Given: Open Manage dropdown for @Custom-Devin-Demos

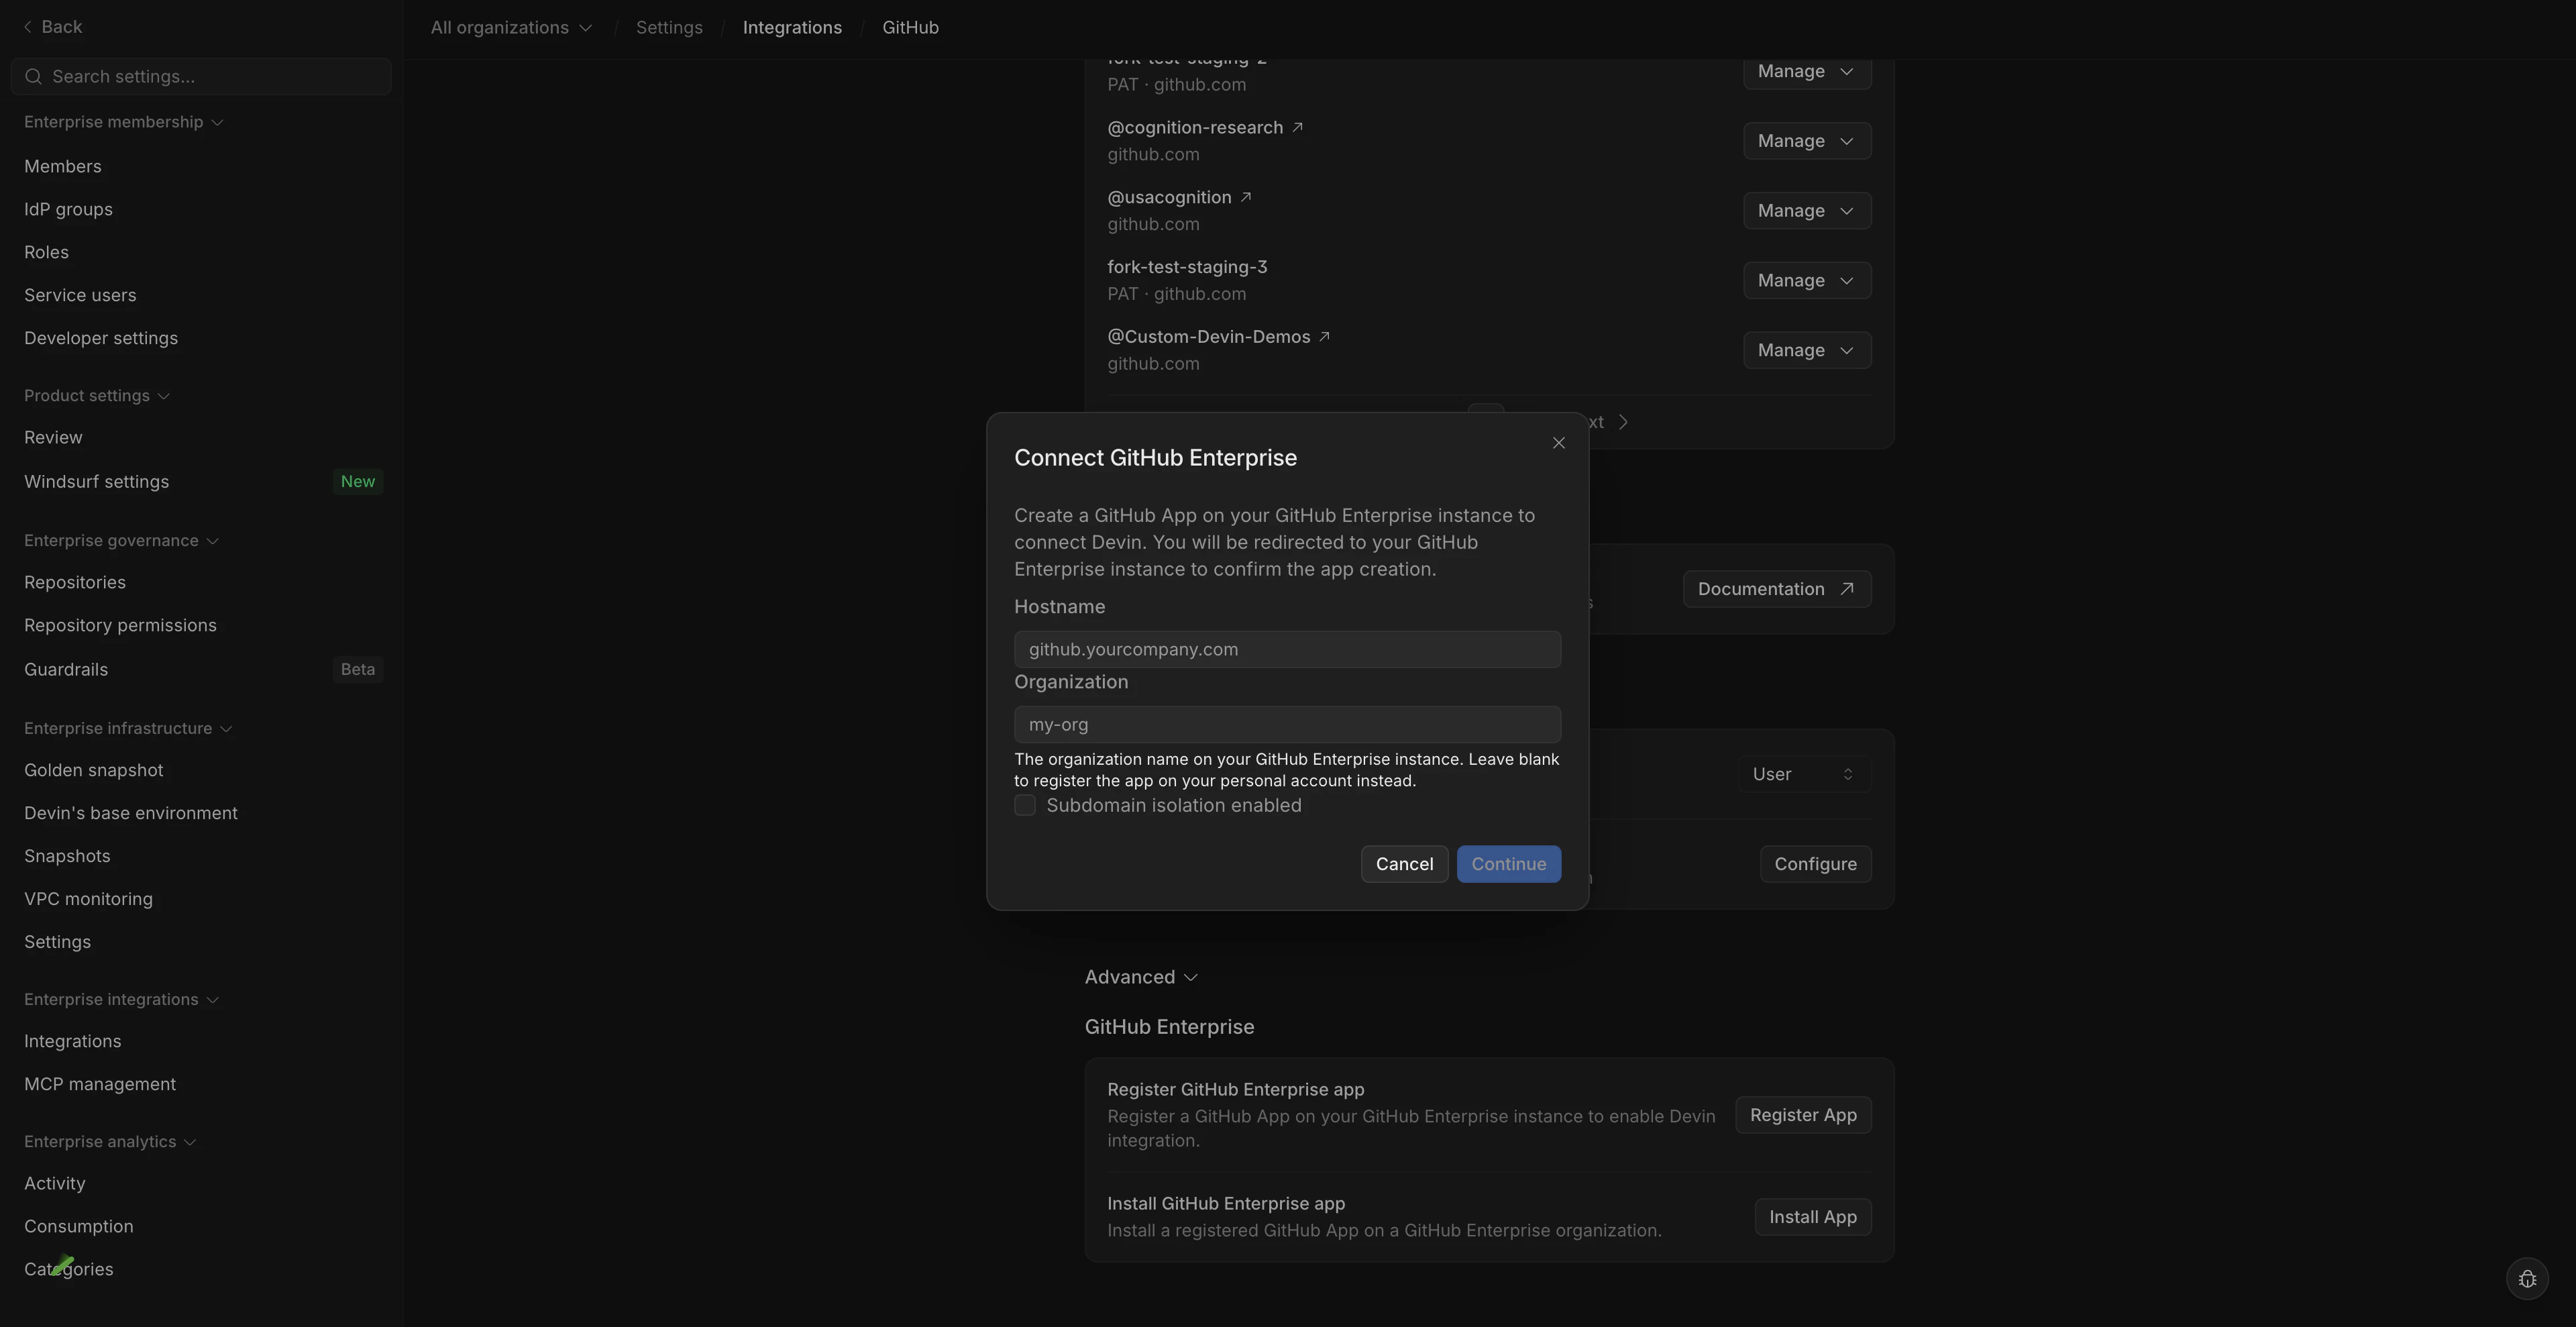Looking at the screenshot, I should coord(1806,350).
